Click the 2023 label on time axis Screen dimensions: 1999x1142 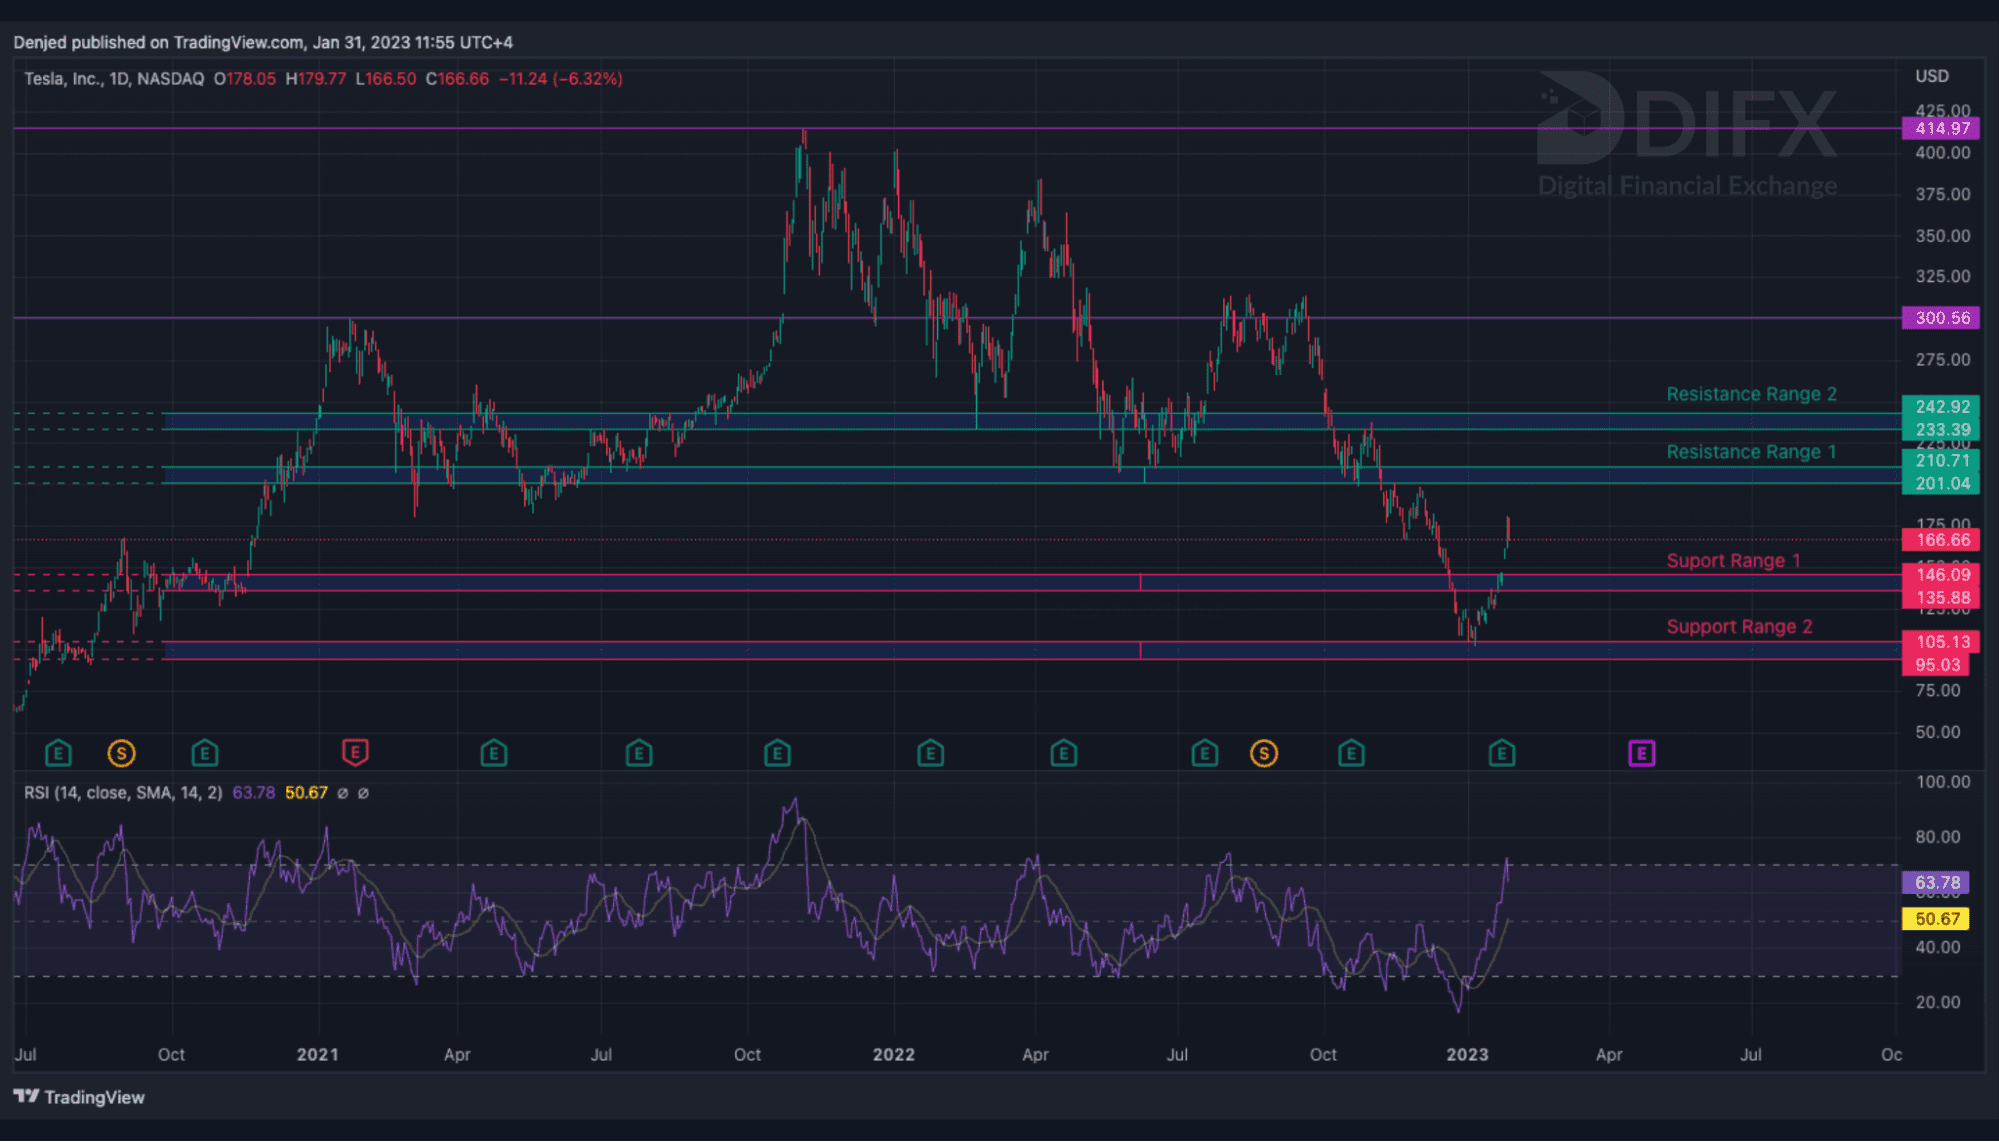click(1467, 1054)
